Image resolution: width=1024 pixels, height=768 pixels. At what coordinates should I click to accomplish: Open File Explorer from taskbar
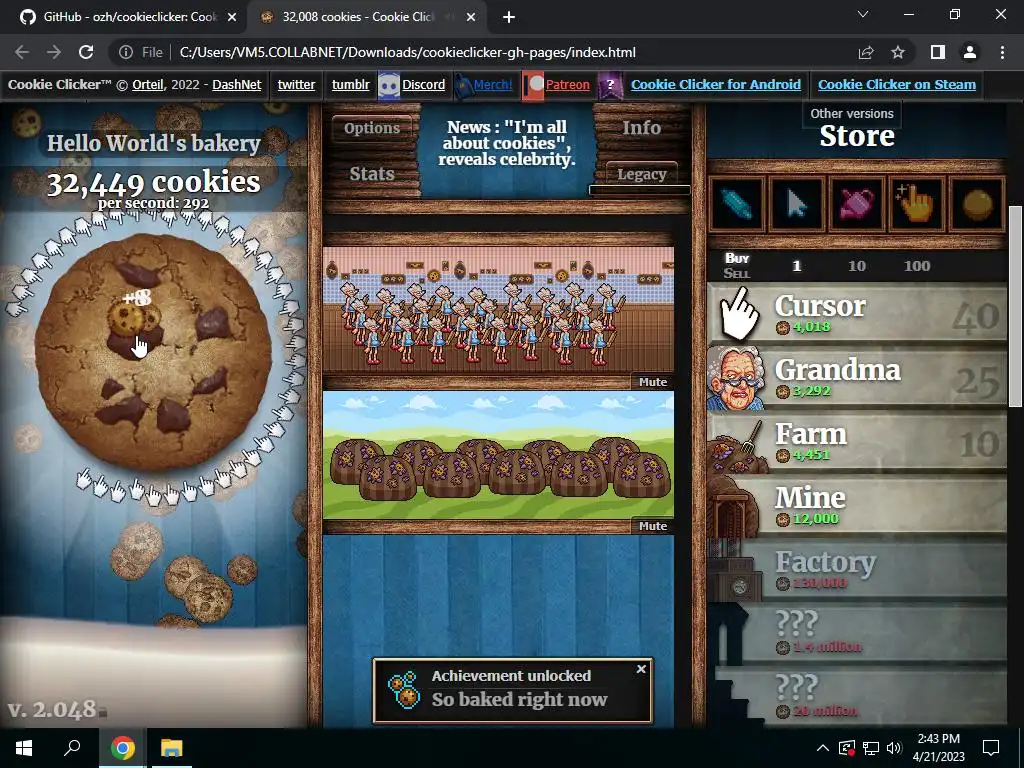tap(172, 748)
